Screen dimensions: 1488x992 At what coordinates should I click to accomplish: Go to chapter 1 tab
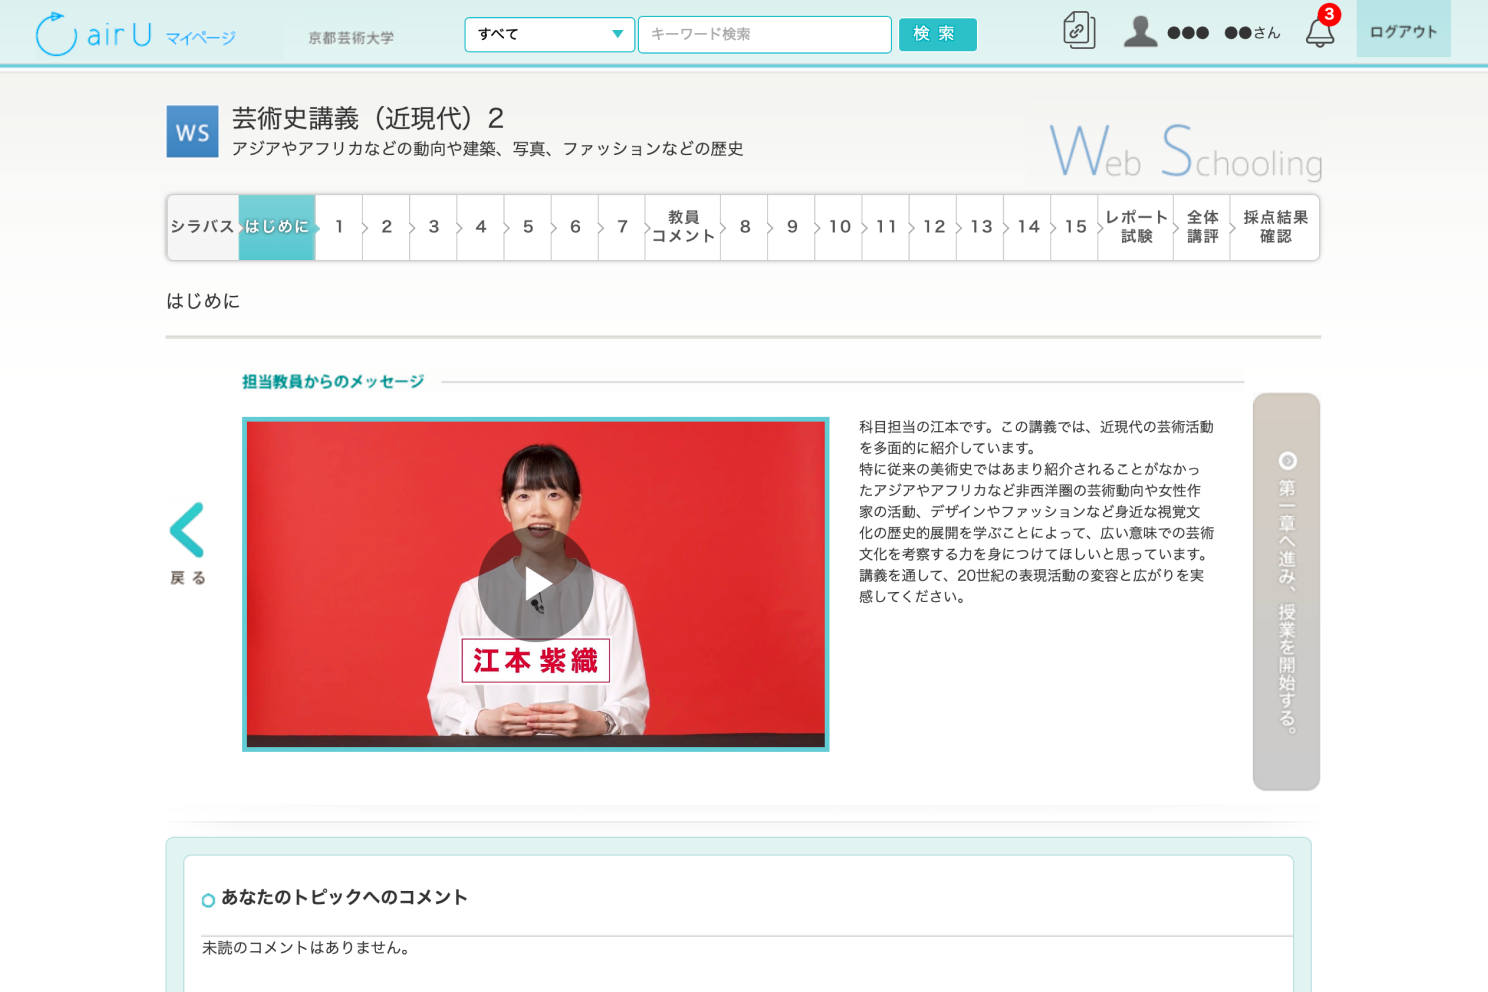[339, 227]
